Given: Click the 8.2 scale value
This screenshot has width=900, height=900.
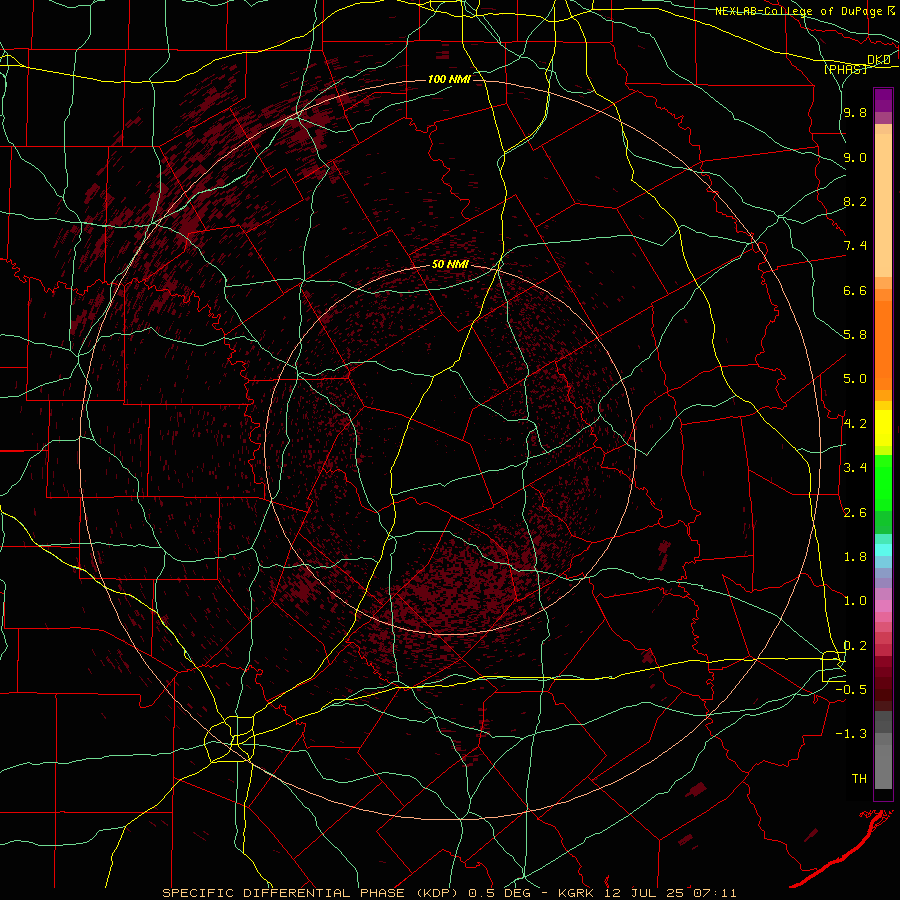Looking at the screenshot, I should [x=855, y=201].
